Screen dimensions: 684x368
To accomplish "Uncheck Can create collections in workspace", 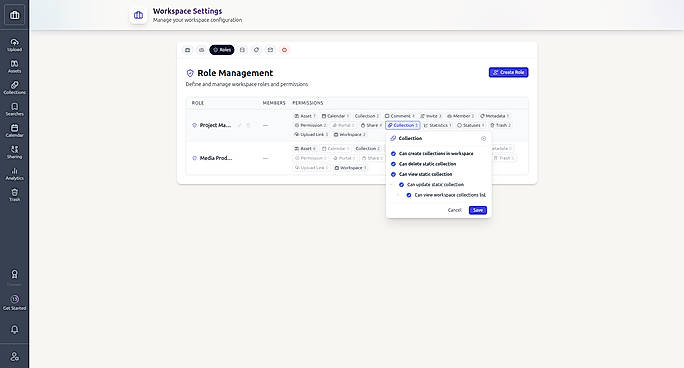I will (393, 153).
